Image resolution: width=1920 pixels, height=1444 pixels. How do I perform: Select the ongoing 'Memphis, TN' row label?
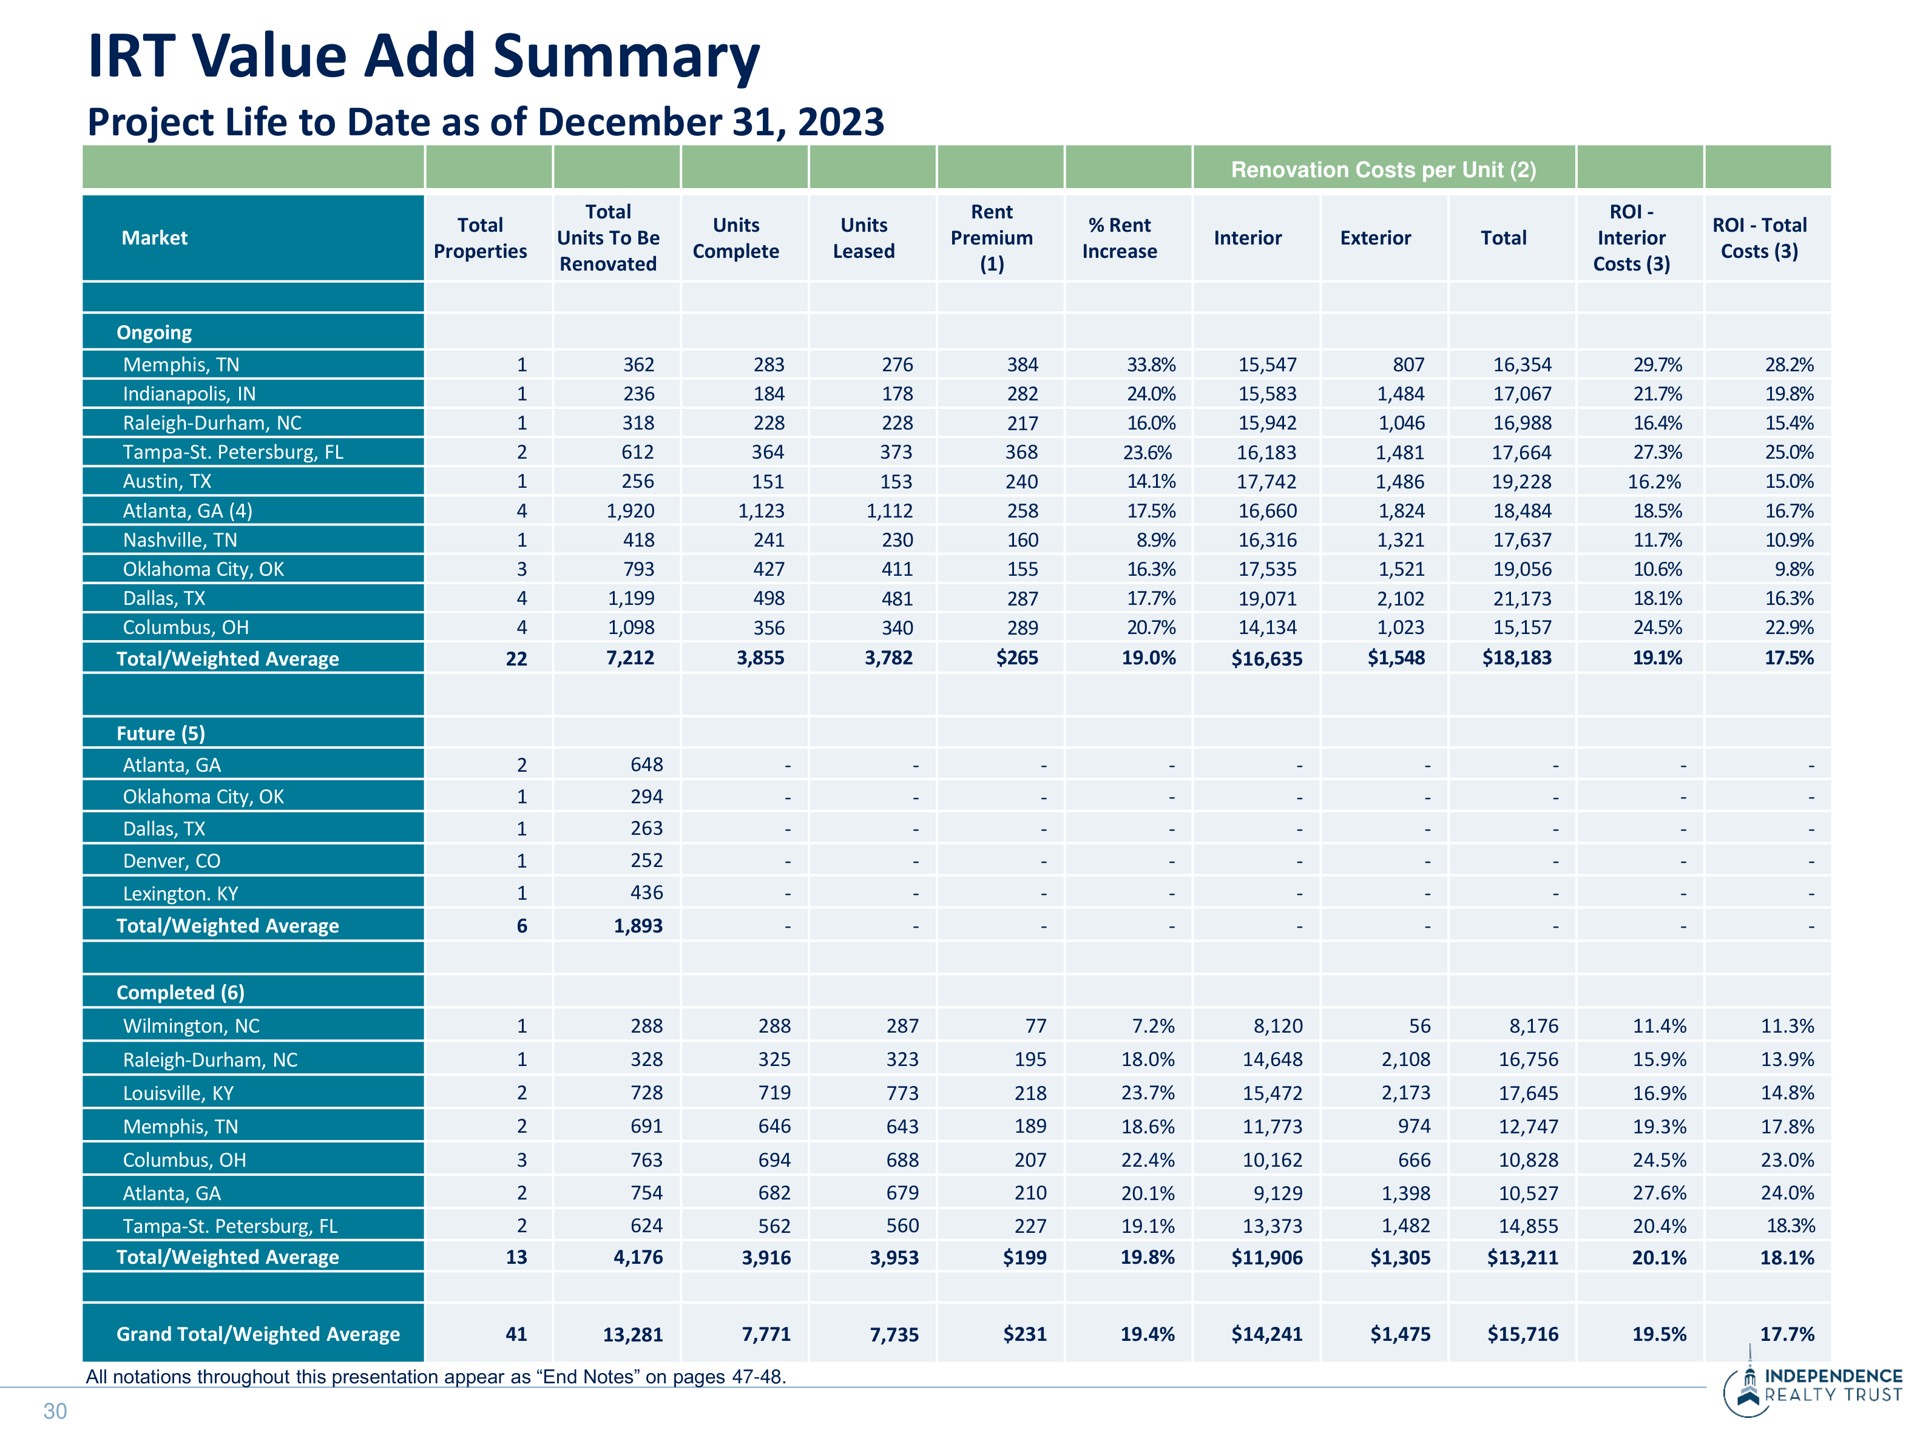pyautogui.click(x=181, y=365)
